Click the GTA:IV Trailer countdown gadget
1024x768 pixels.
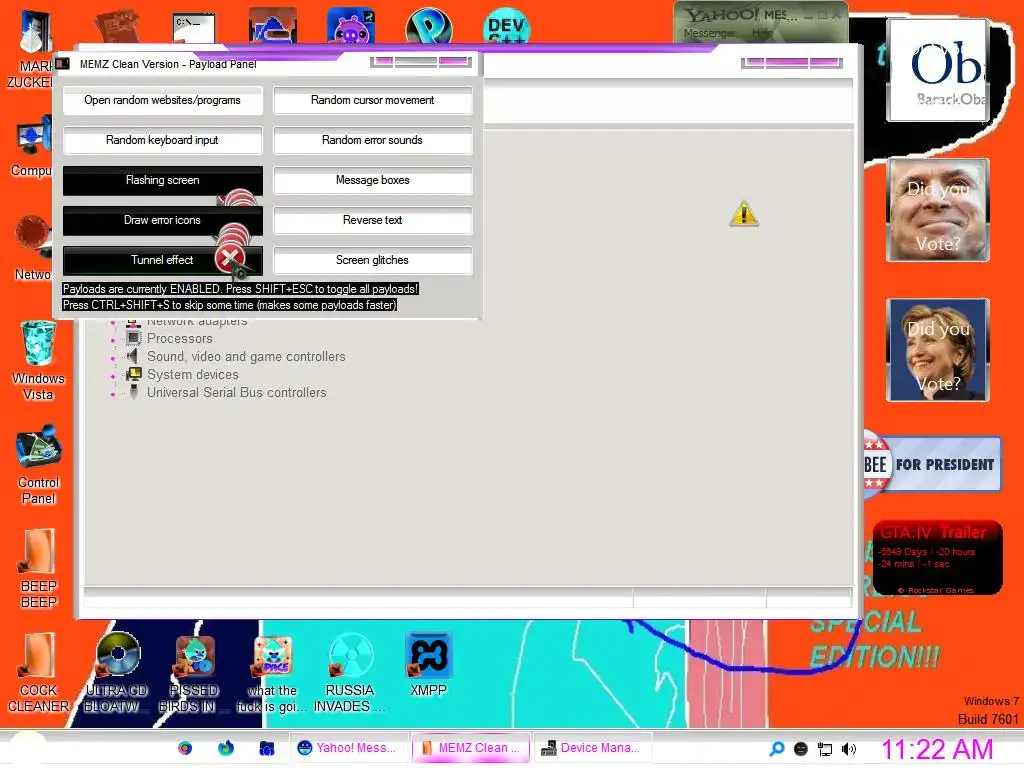tap(937, 558)
